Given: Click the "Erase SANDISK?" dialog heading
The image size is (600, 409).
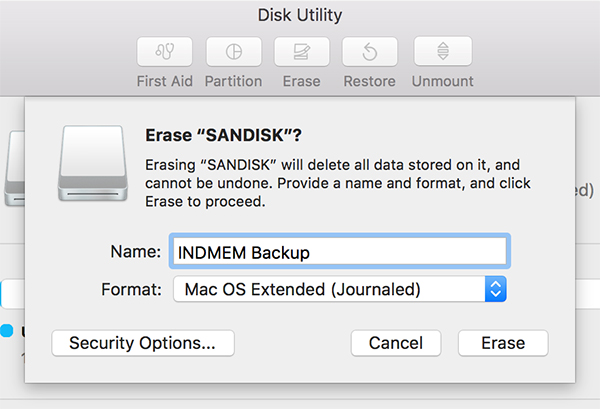Looking at the screenshot, I should (x=224, y=135).
